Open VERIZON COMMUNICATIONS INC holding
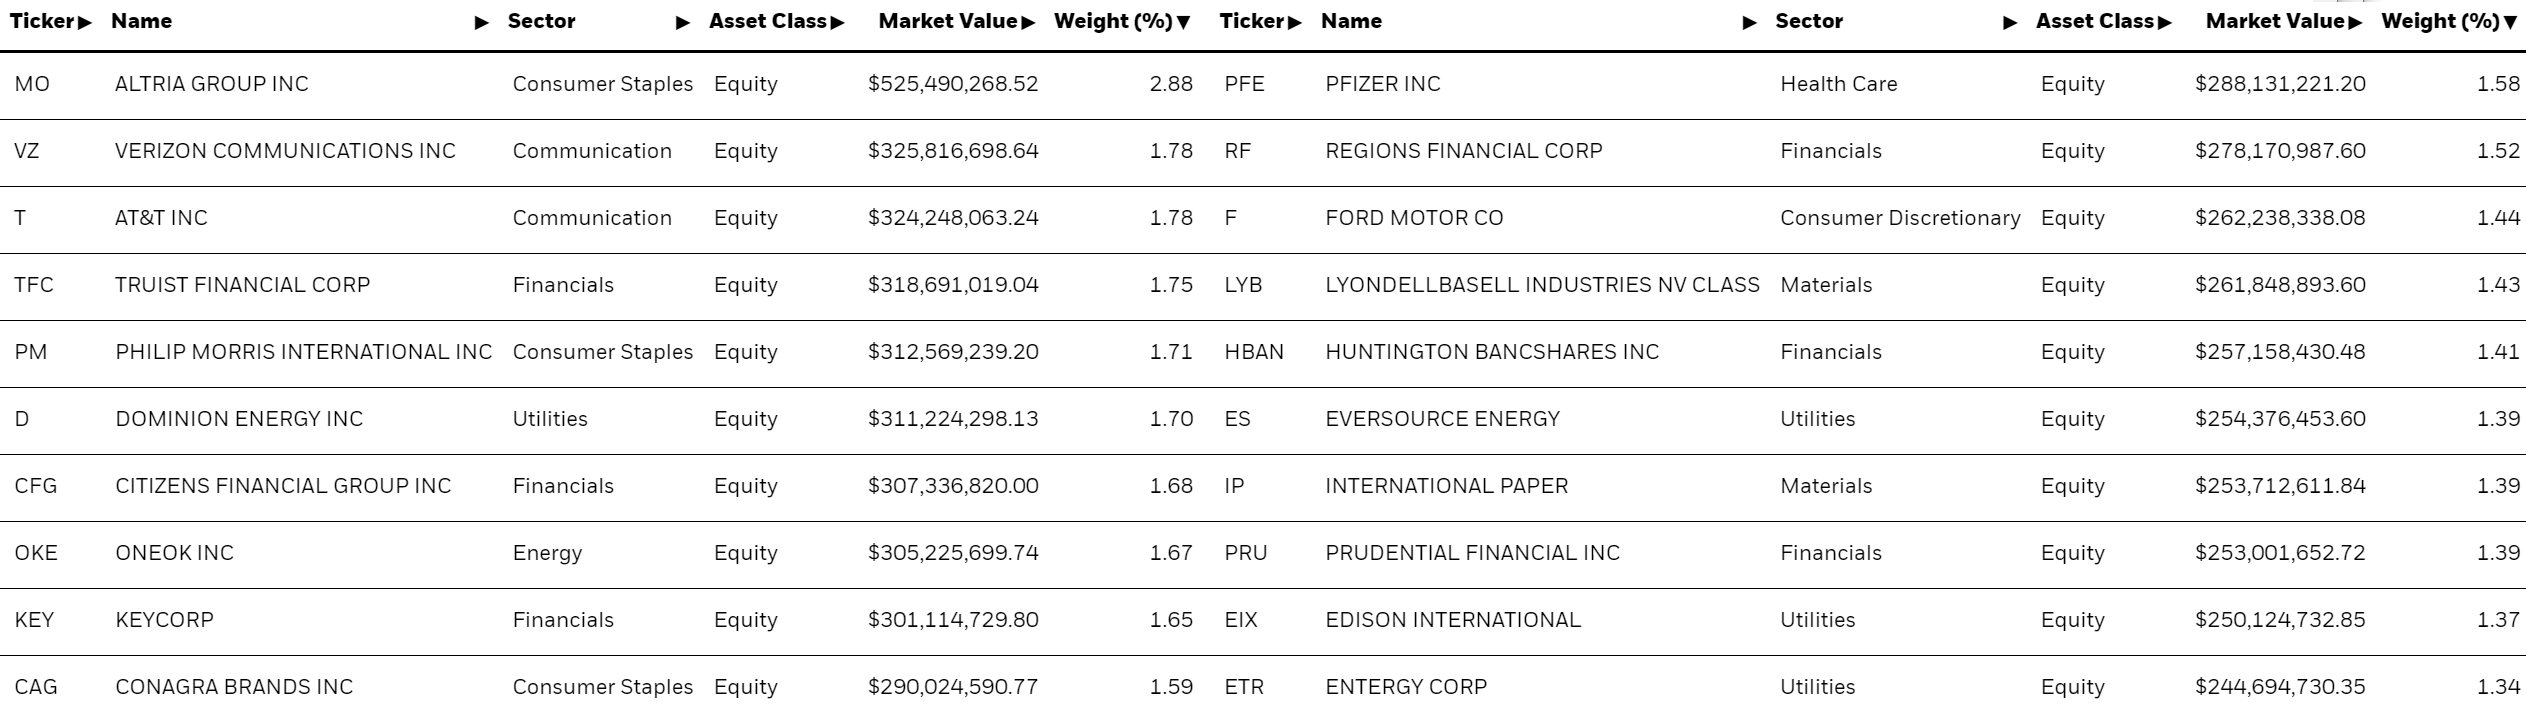 pos(285,151)
